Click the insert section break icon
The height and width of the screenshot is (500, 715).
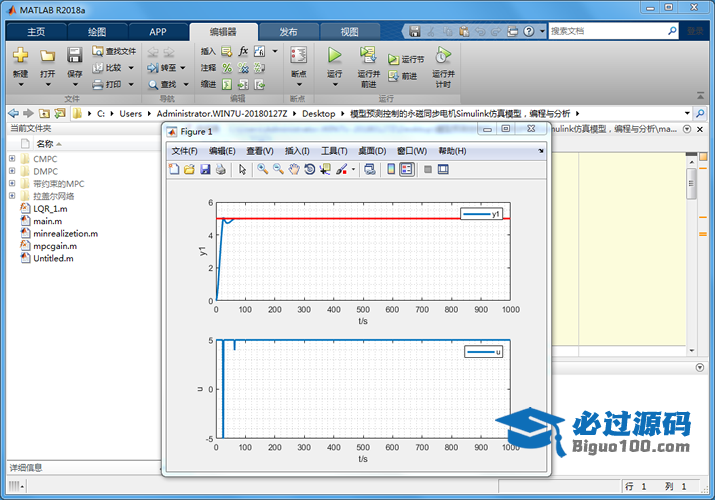click(227, 52)
